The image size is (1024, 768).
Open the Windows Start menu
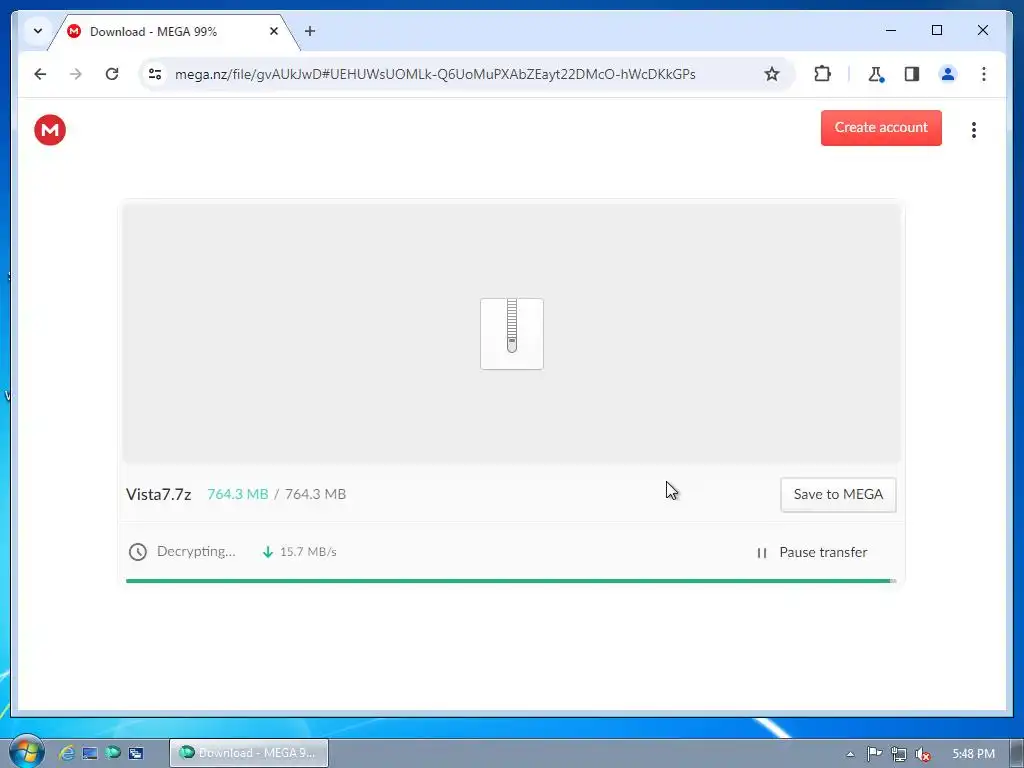[x=26, y=752]
